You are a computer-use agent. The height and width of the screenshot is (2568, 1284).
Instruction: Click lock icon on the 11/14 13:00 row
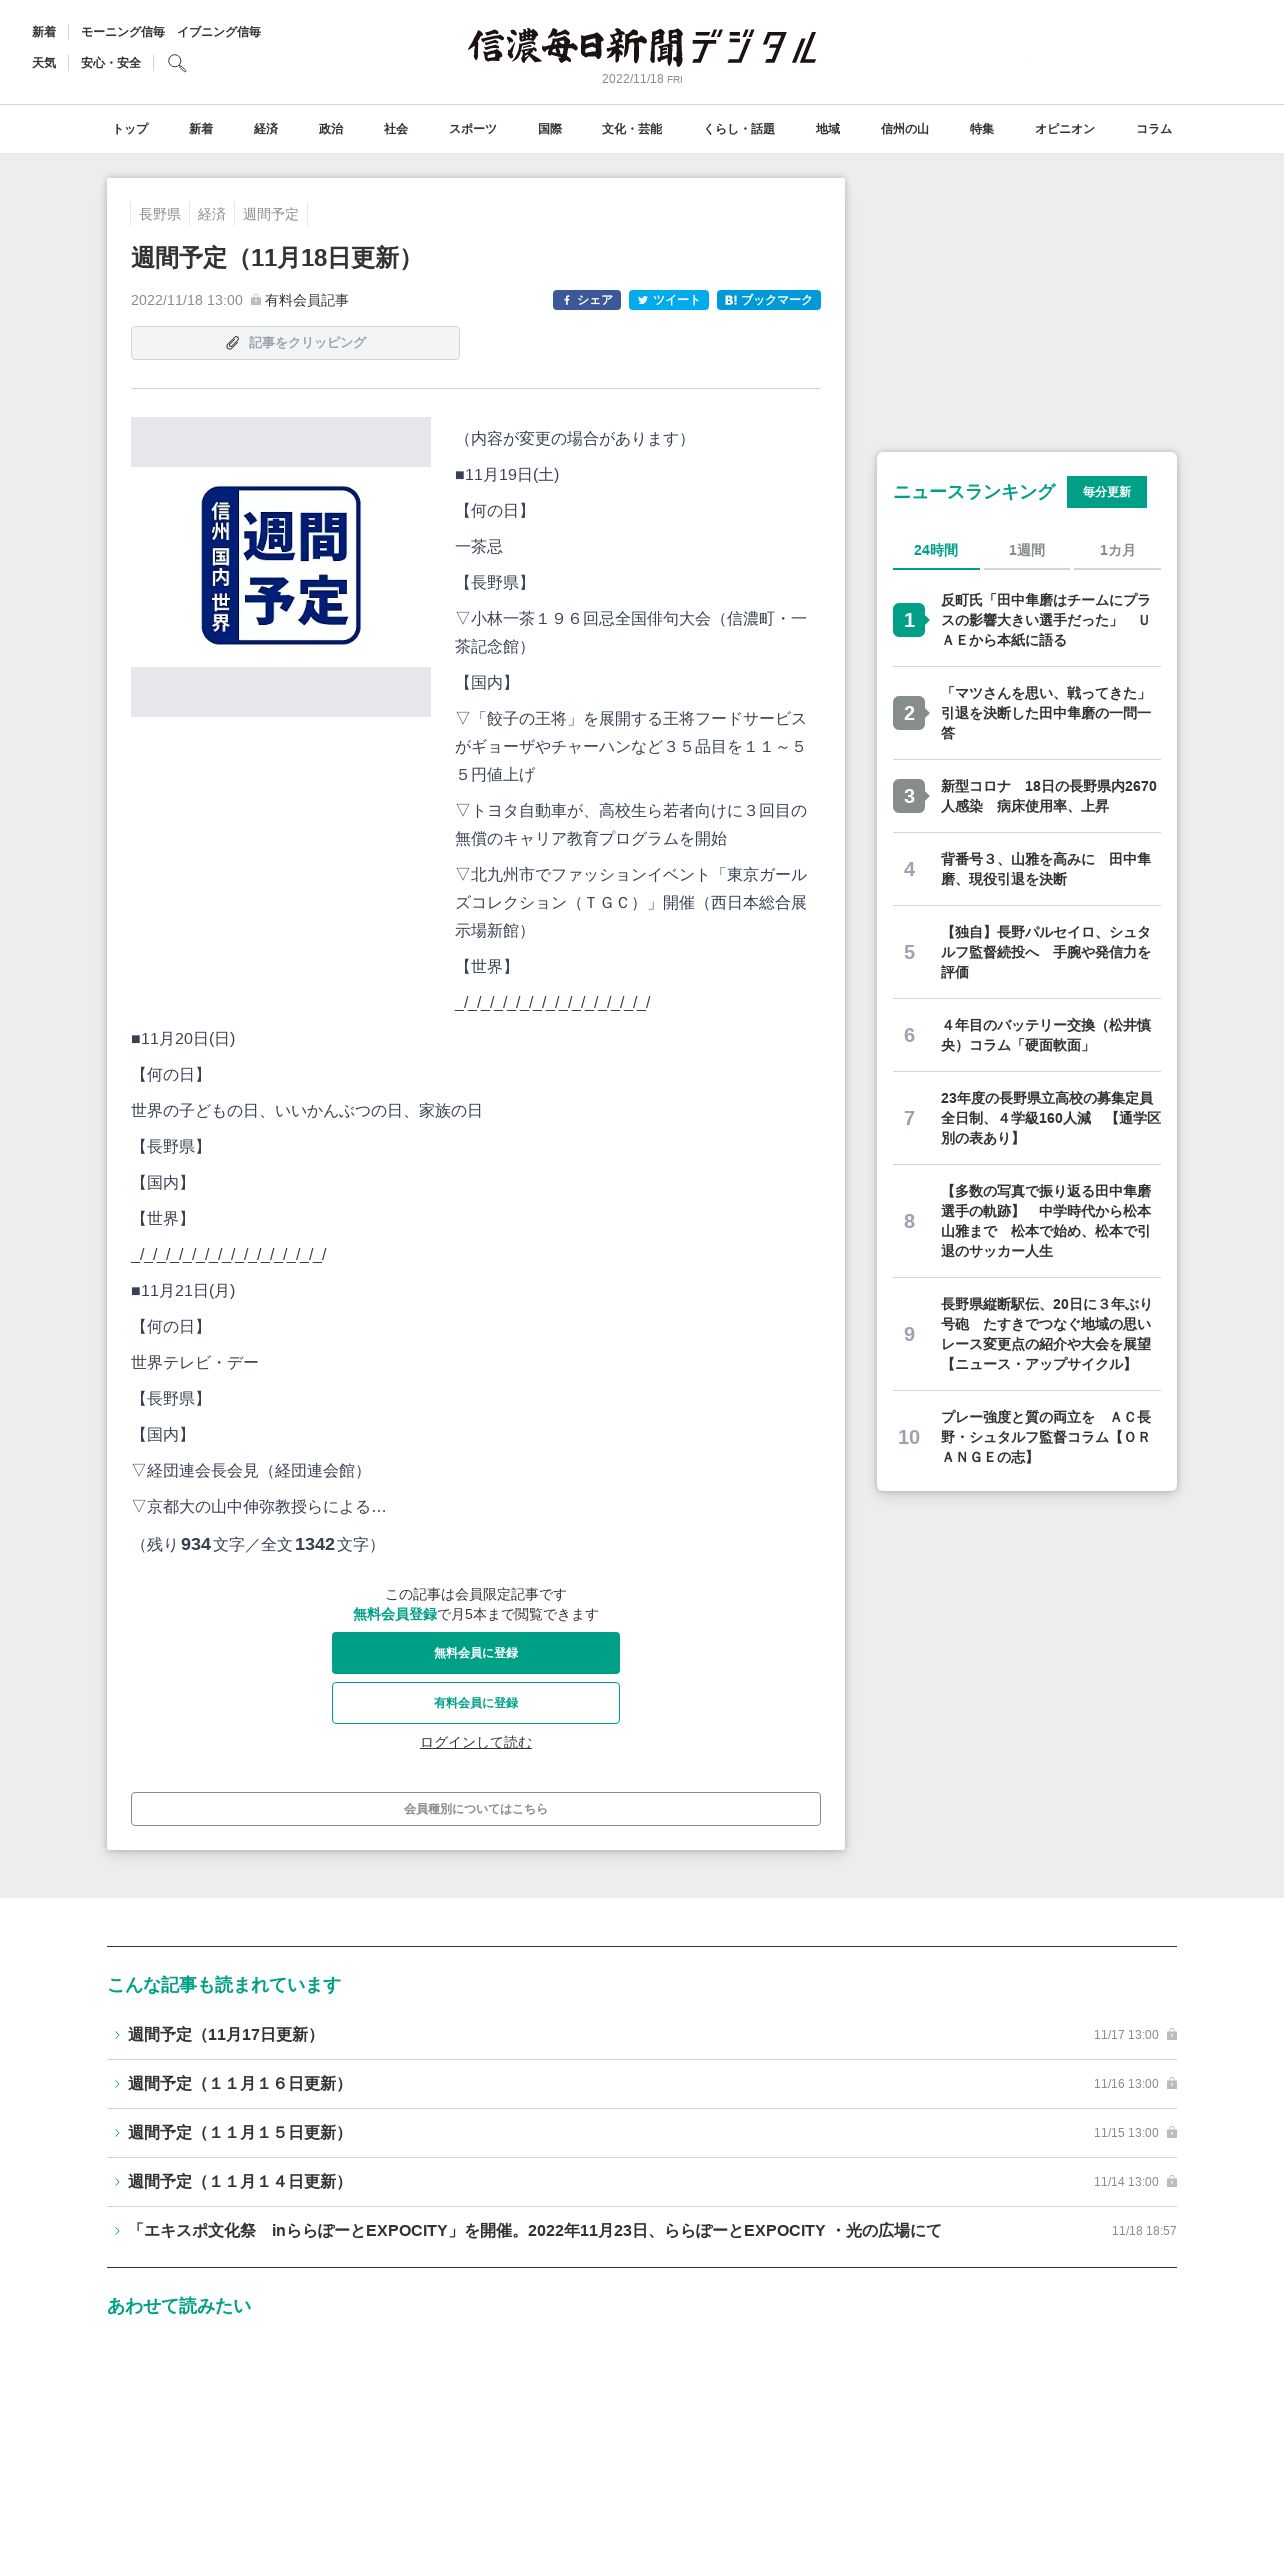(1172, 2181)
